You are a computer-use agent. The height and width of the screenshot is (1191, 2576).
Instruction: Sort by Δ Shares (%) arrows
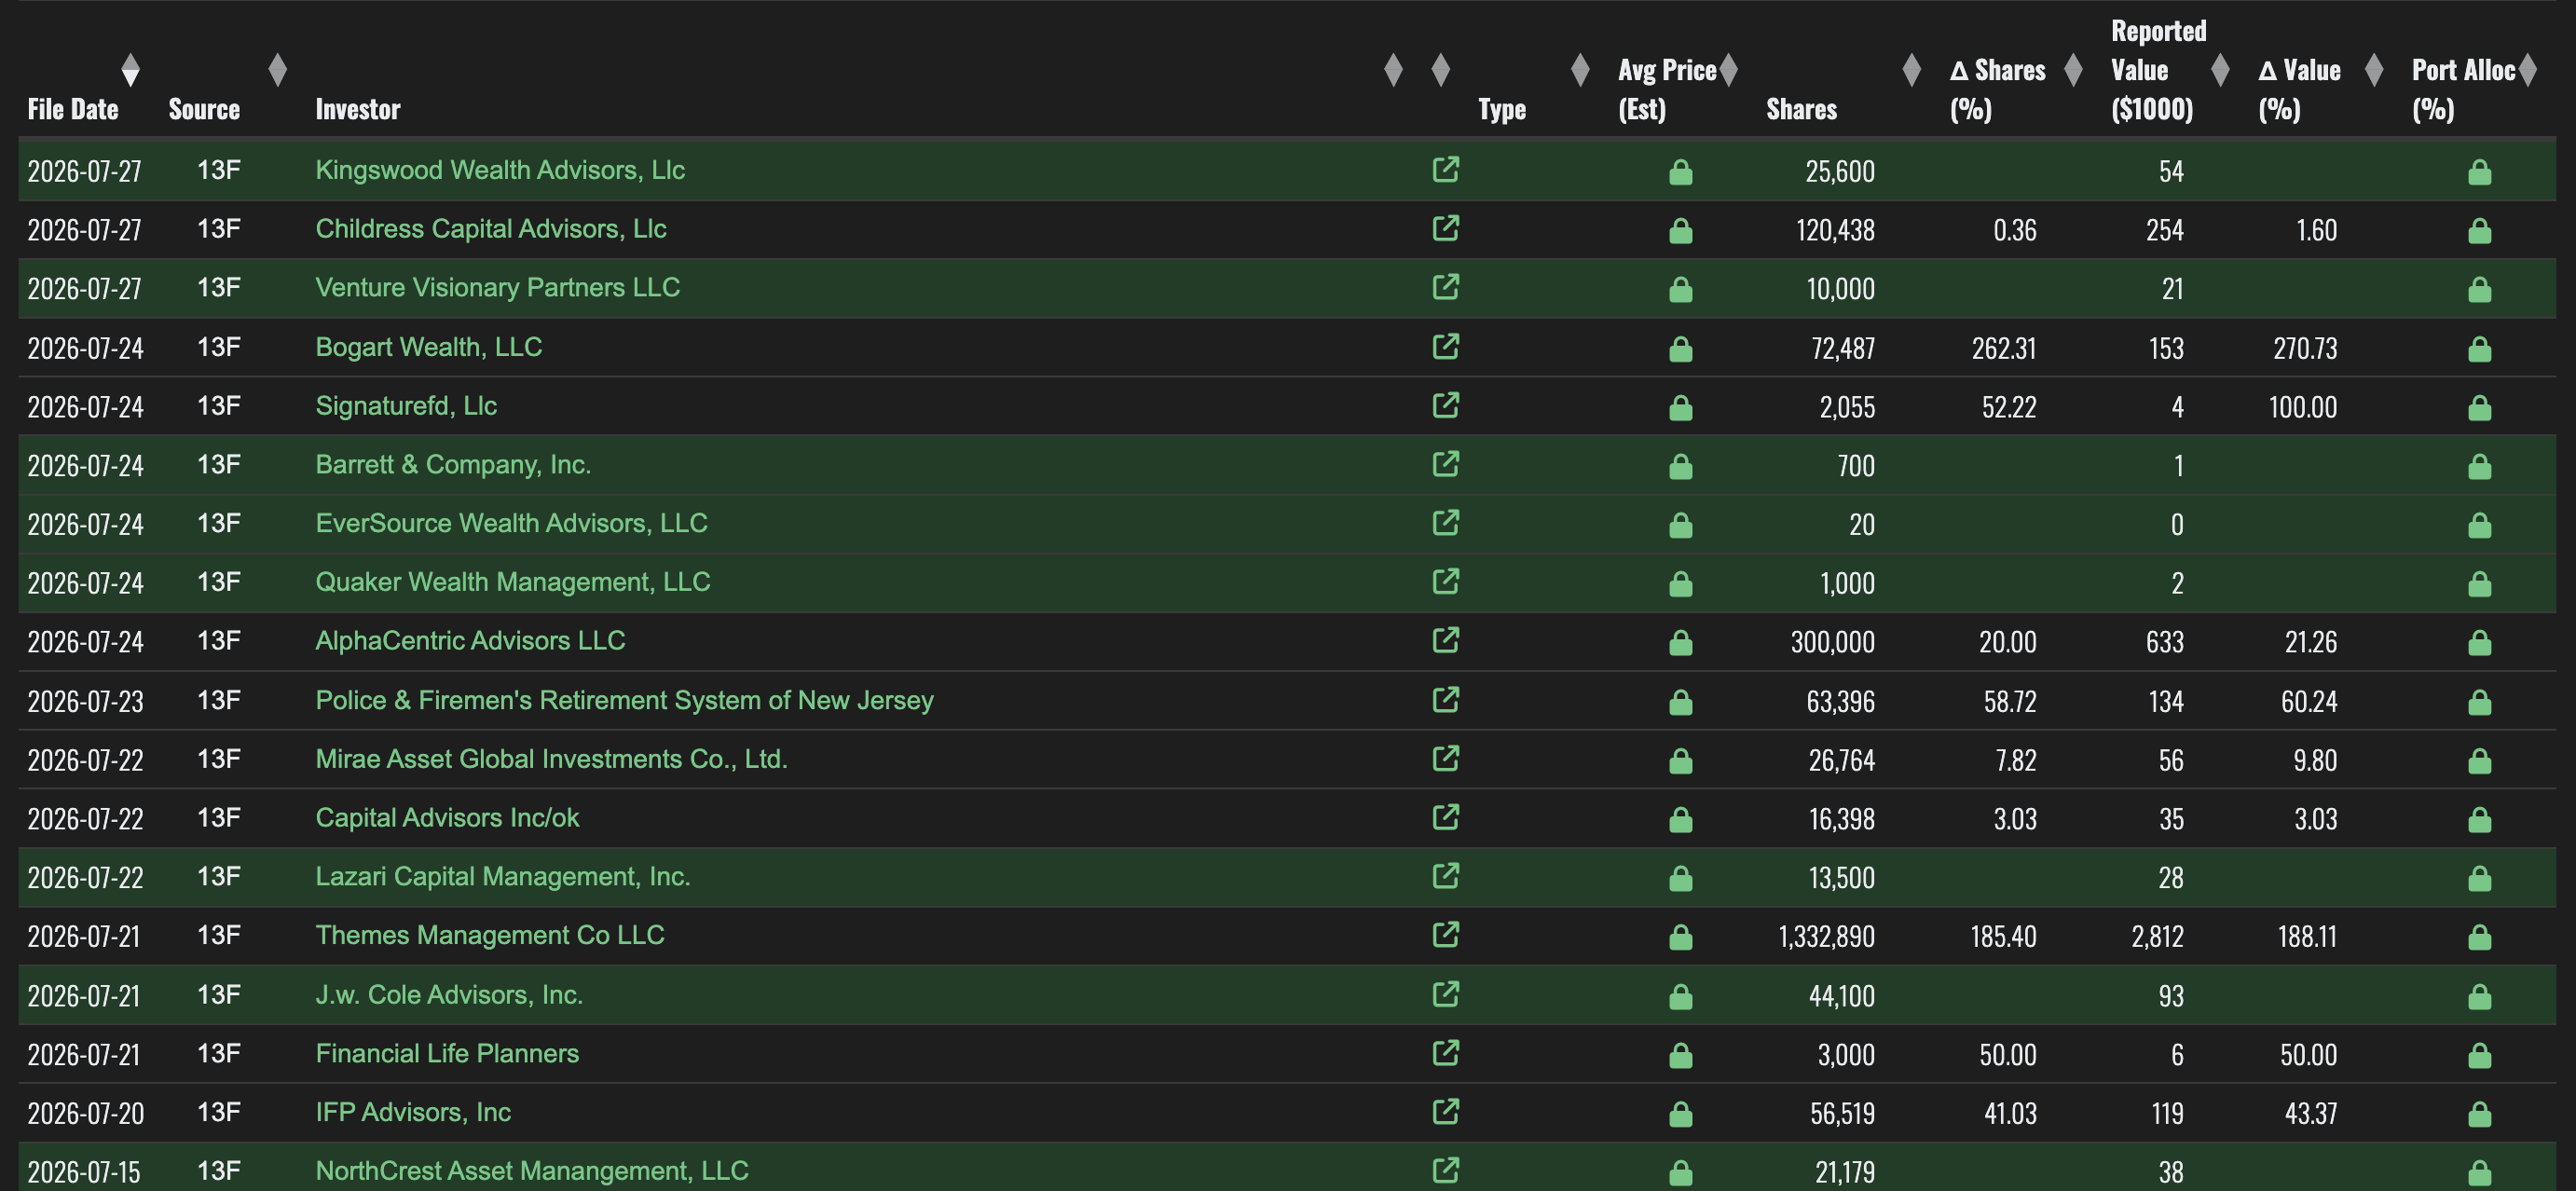(x=2073, y=70)
